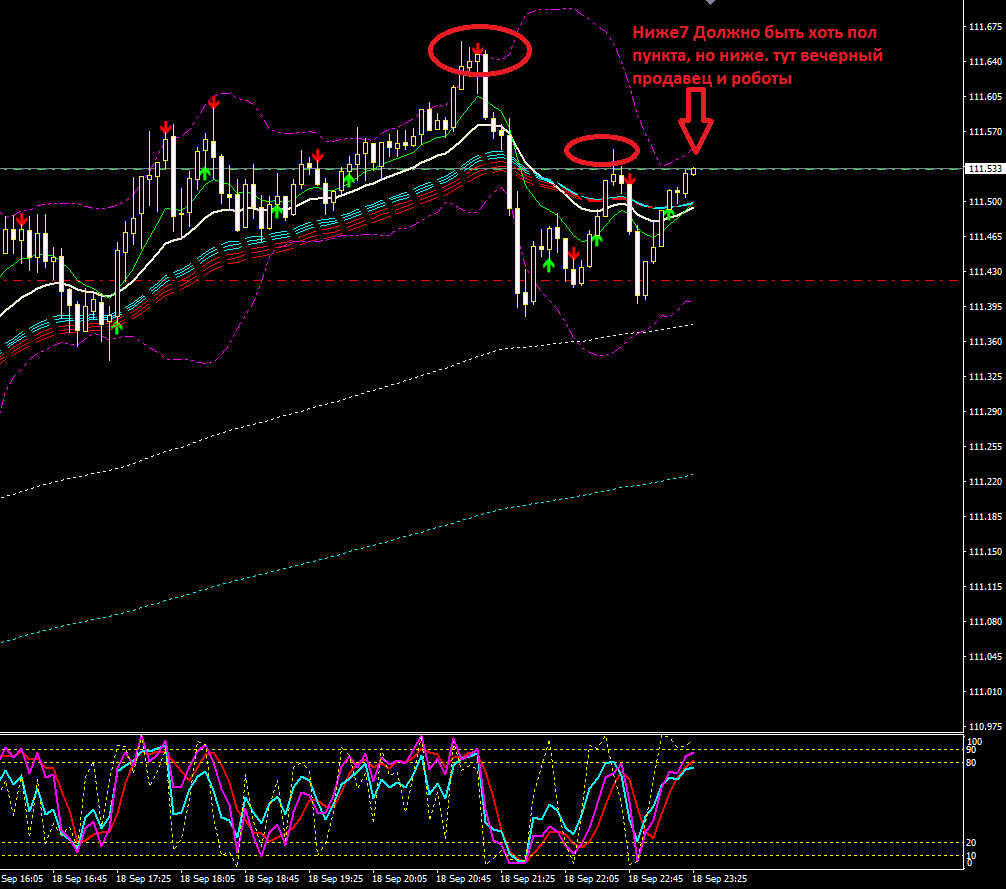Click the 111.255 price scale label

point(985,447)
